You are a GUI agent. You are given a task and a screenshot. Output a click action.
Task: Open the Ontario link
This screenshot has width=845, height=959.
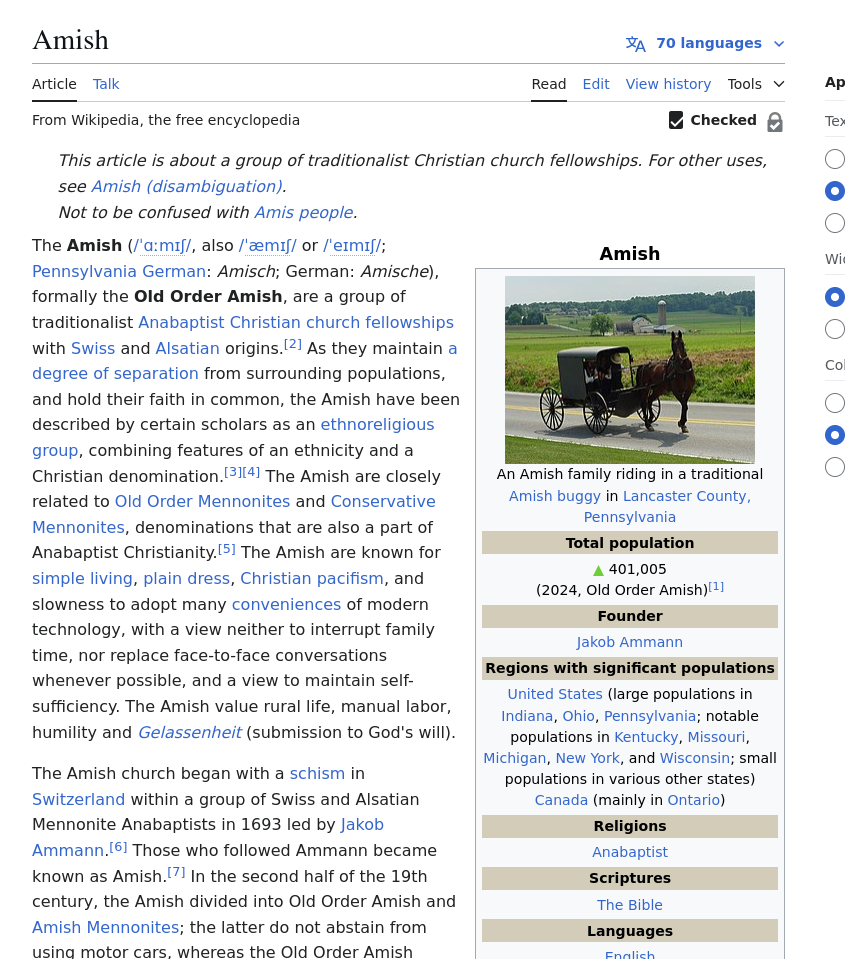click(x=693, y=800)
